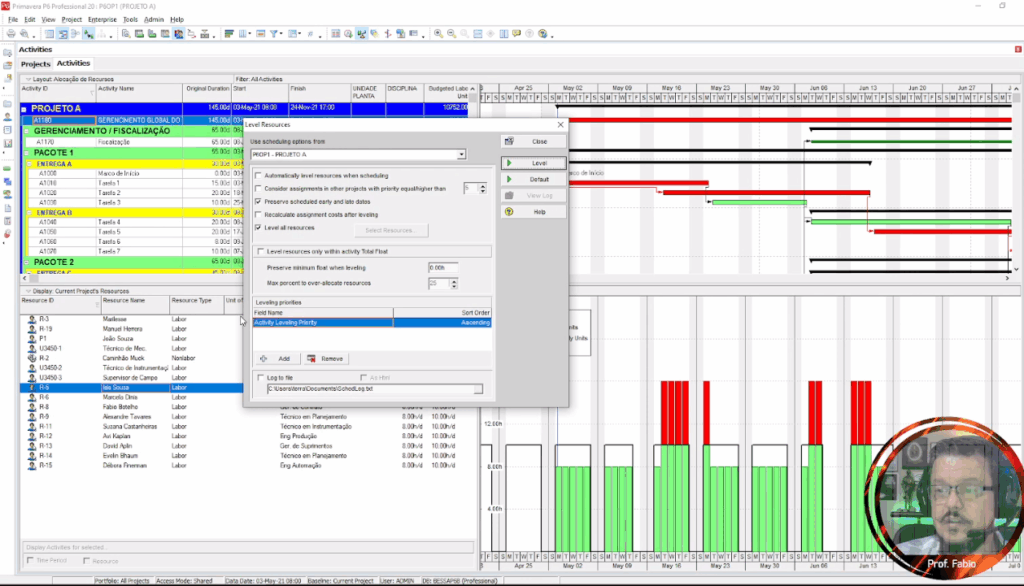Click the Add plus icon in leveling priorities
Image resolution: width=1024 pixels, height=586 pixels.
coord(263,358)
